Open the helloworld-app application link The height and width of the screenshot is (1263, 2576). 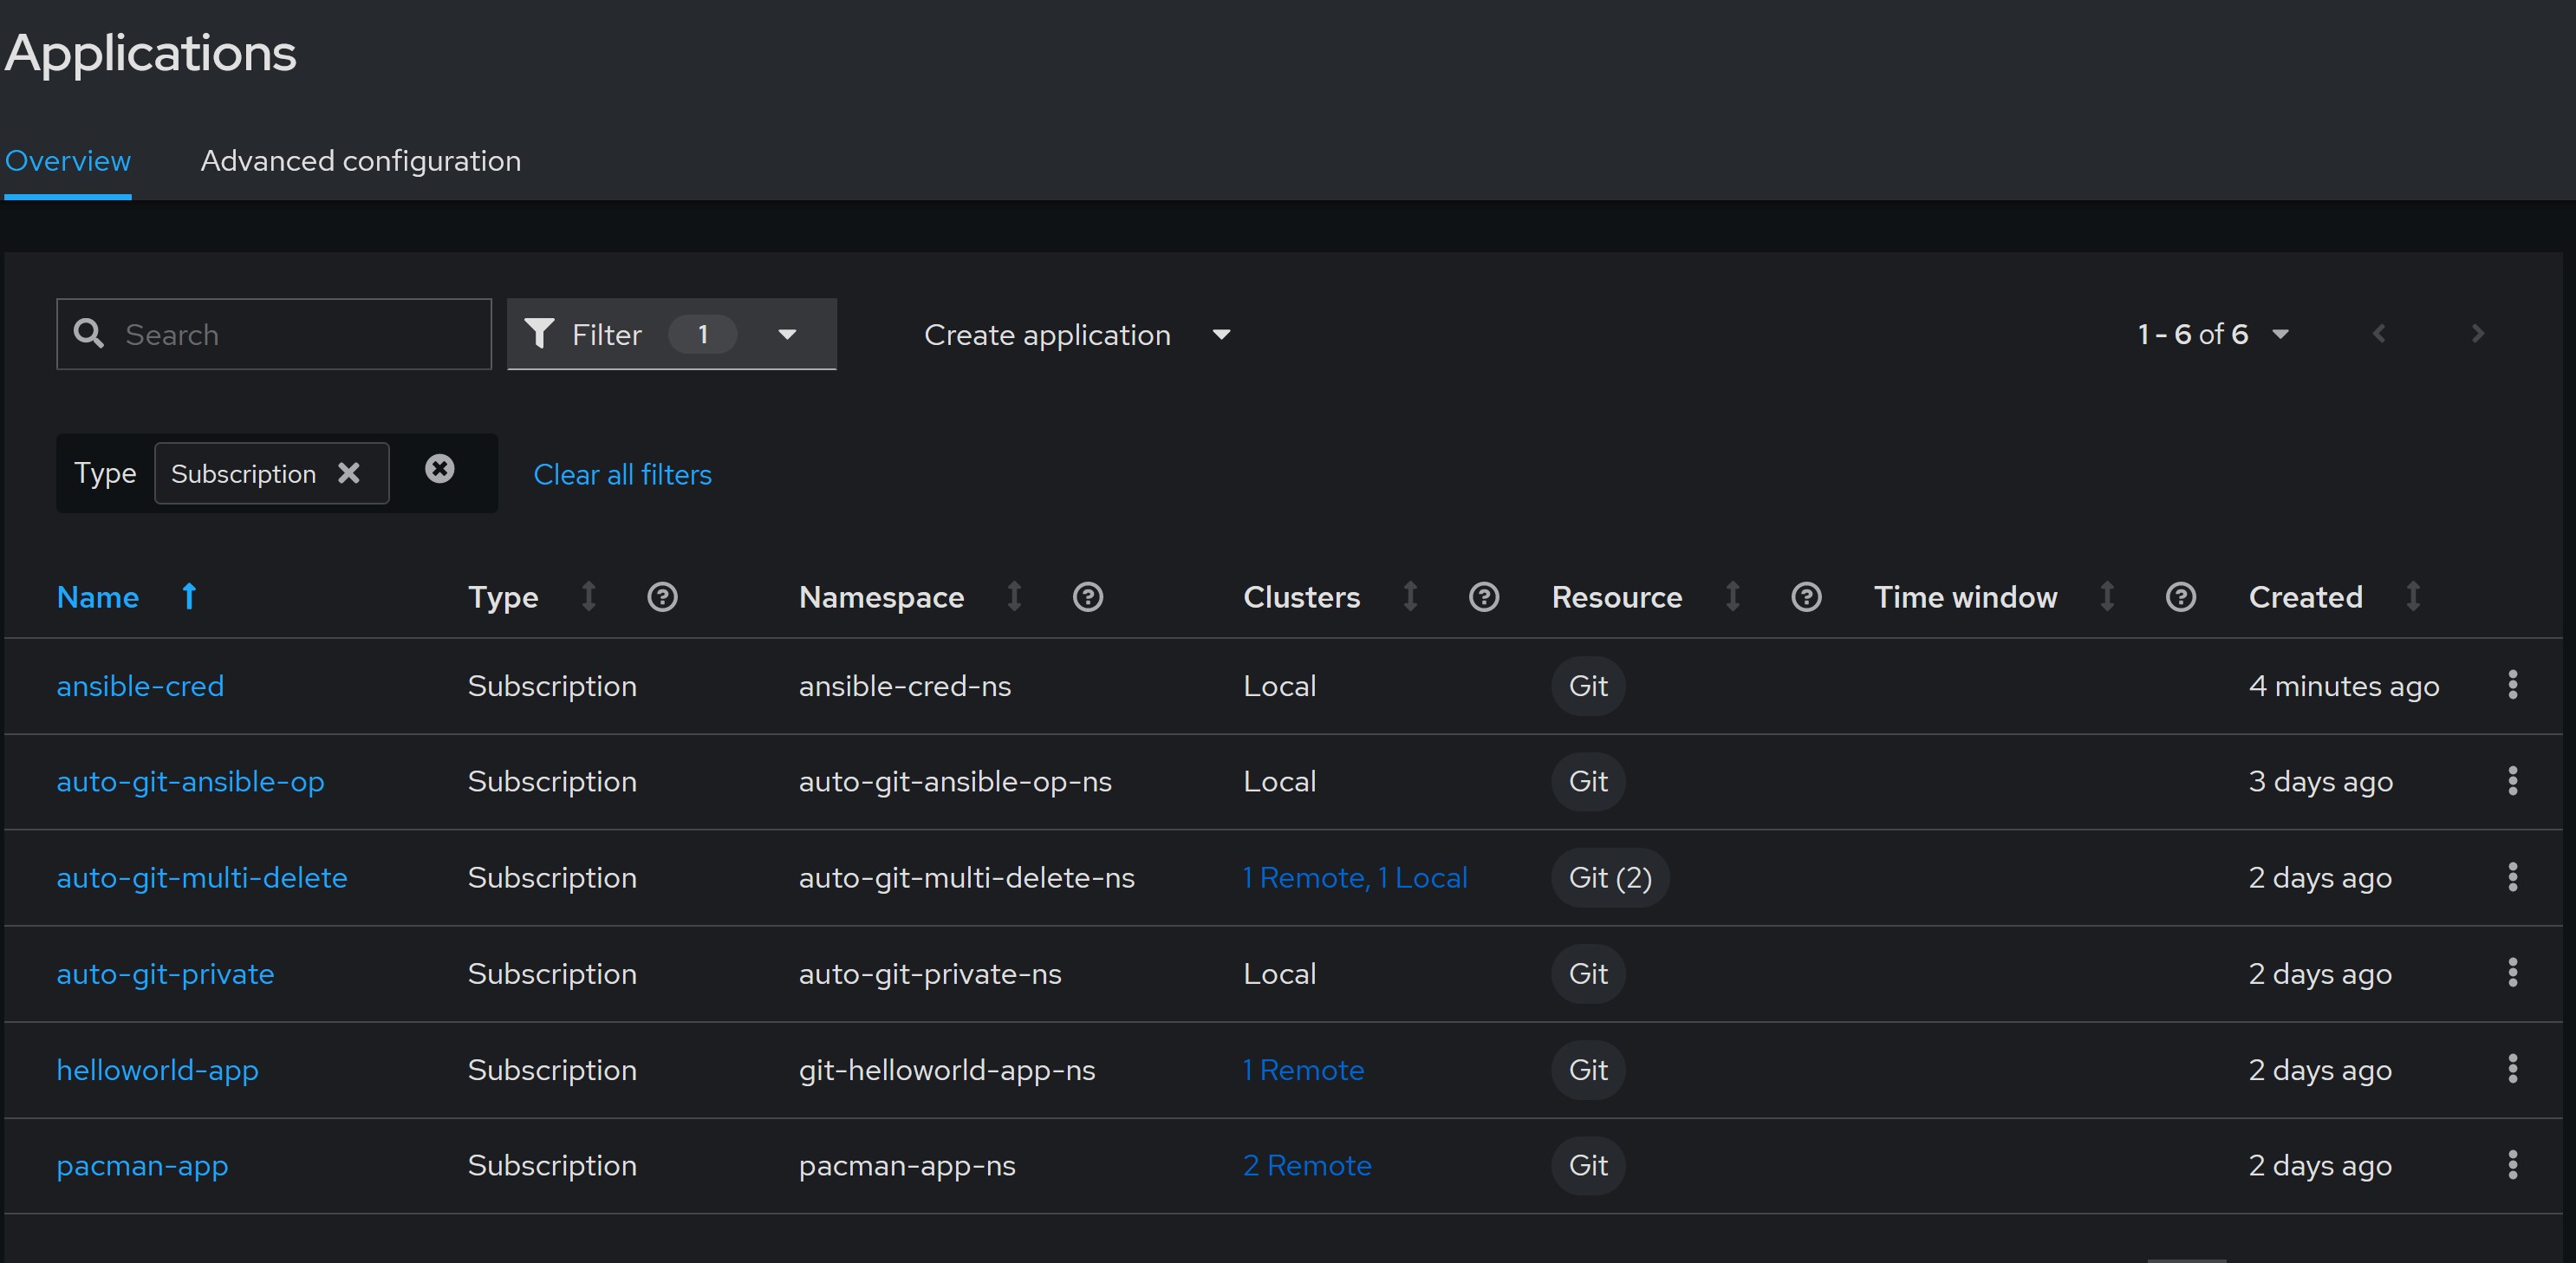click(157, 1069)
